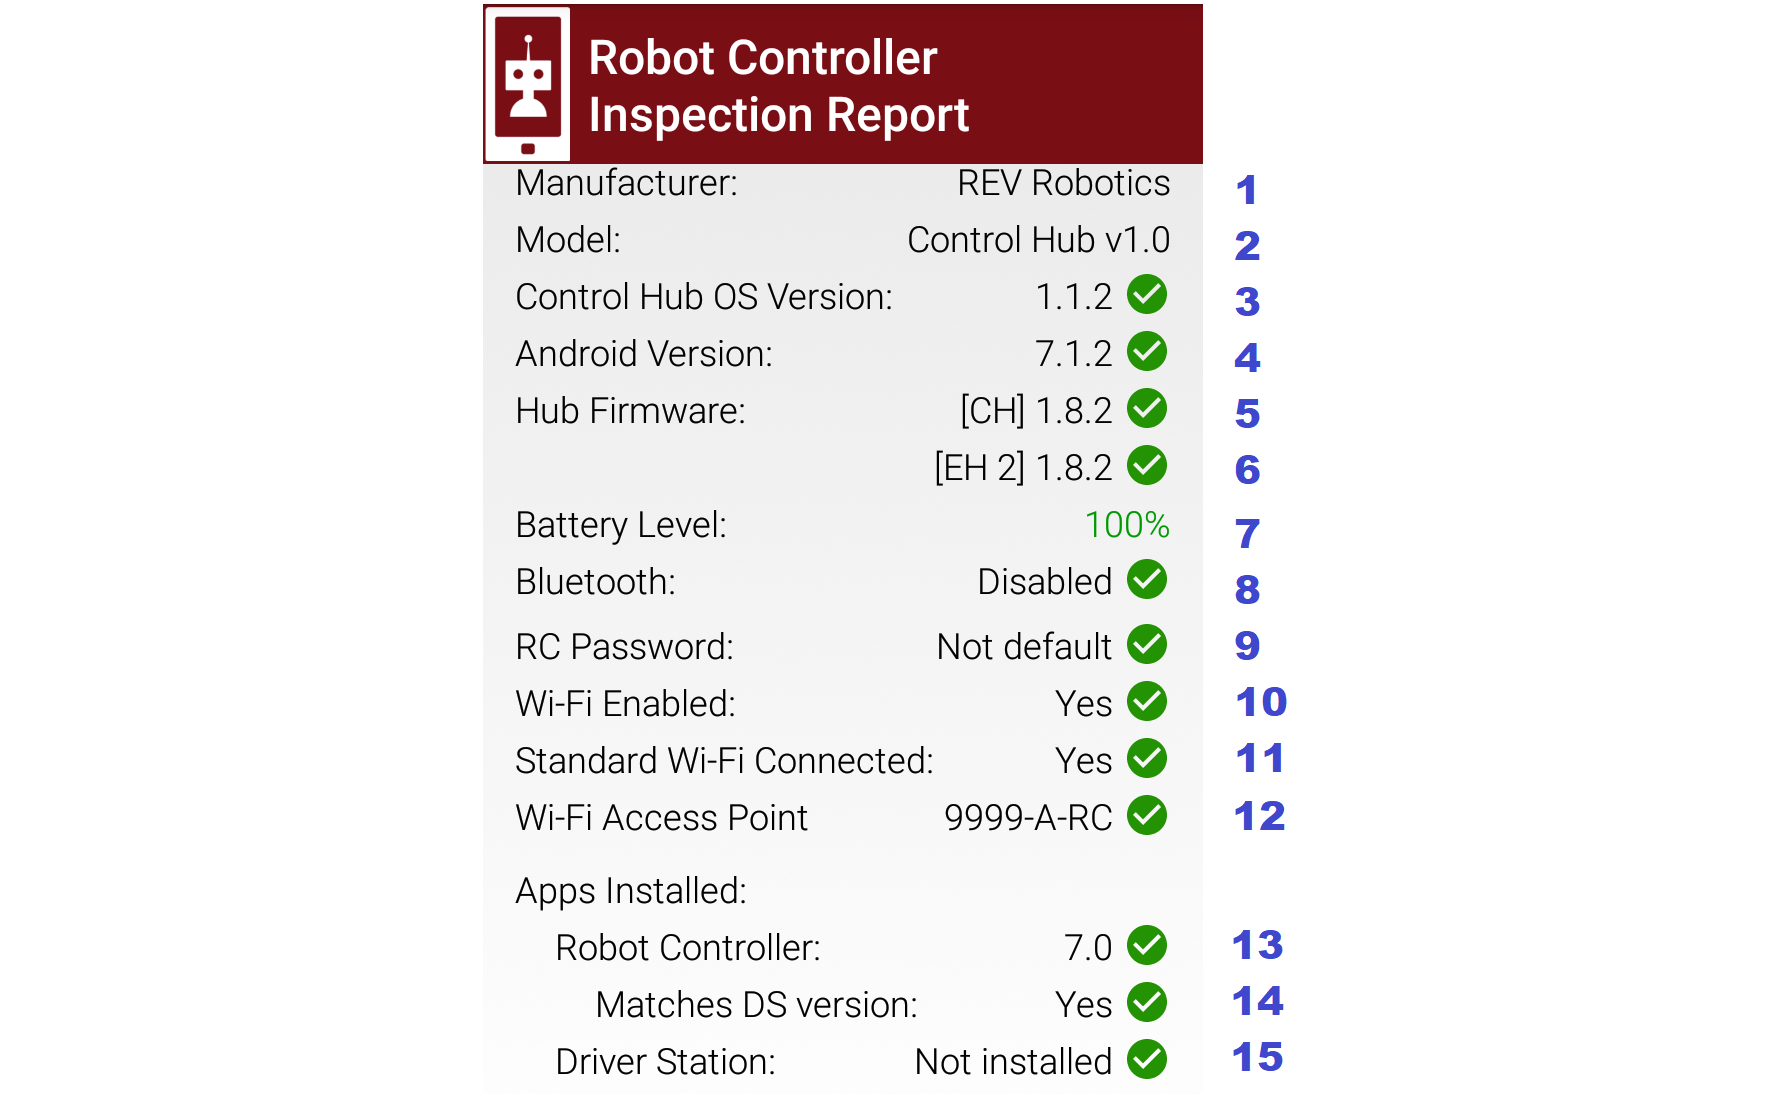The width and height of the screenshot is (1773, 1094).
Task: Click the 9999-A-RC access point name
Action: pyautogui.click(x=1028, y=818)
